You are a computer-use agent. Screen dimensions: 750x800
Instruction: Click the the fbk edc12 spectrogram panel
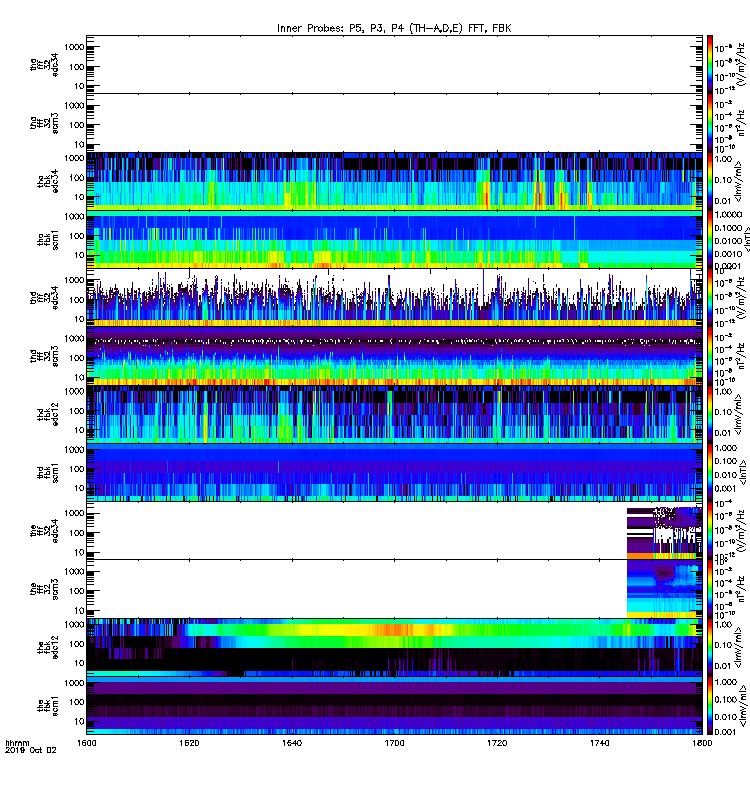[394, 647]
